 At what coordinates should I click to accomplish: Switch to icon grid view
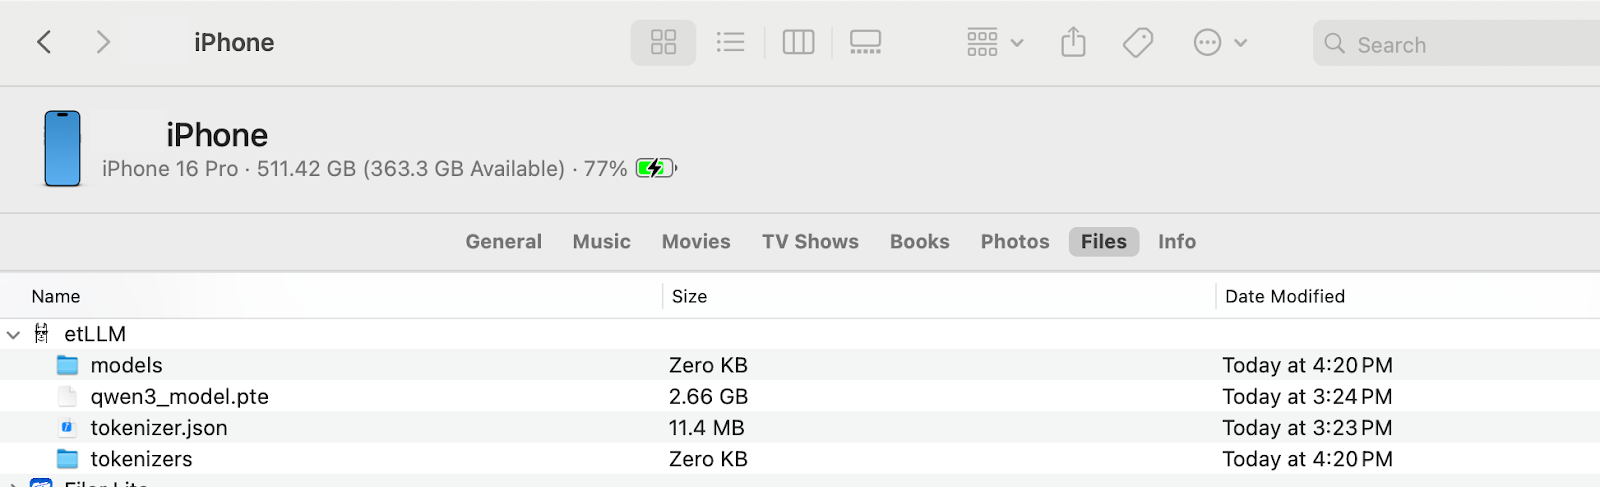[663, 42]
